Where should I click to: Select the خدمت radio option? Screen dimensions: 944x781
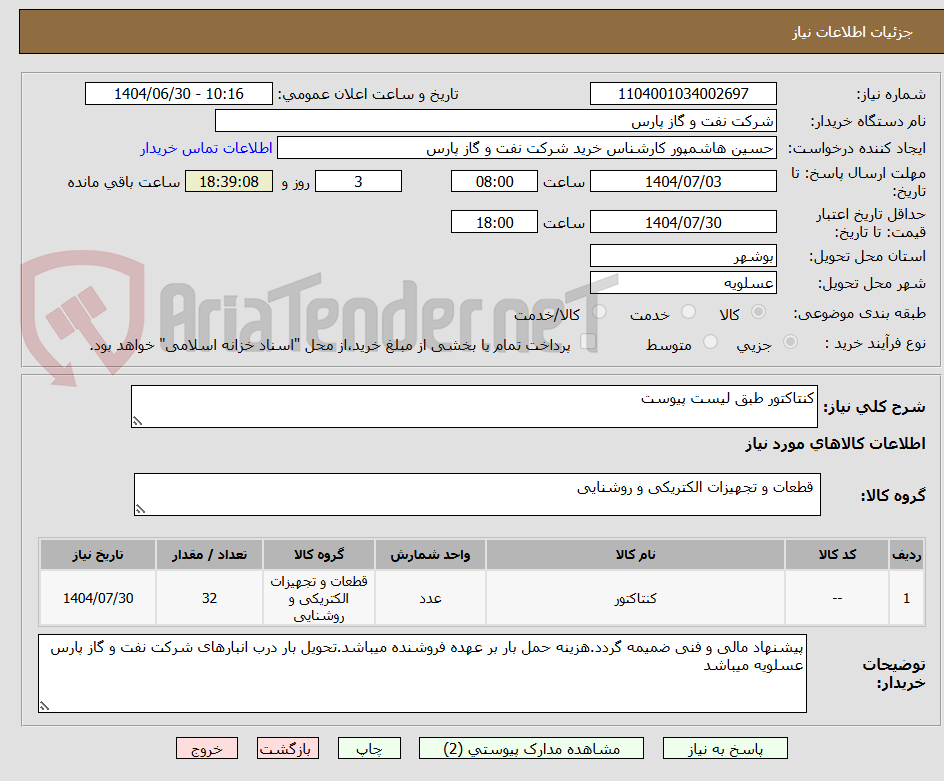coord(690,311)
